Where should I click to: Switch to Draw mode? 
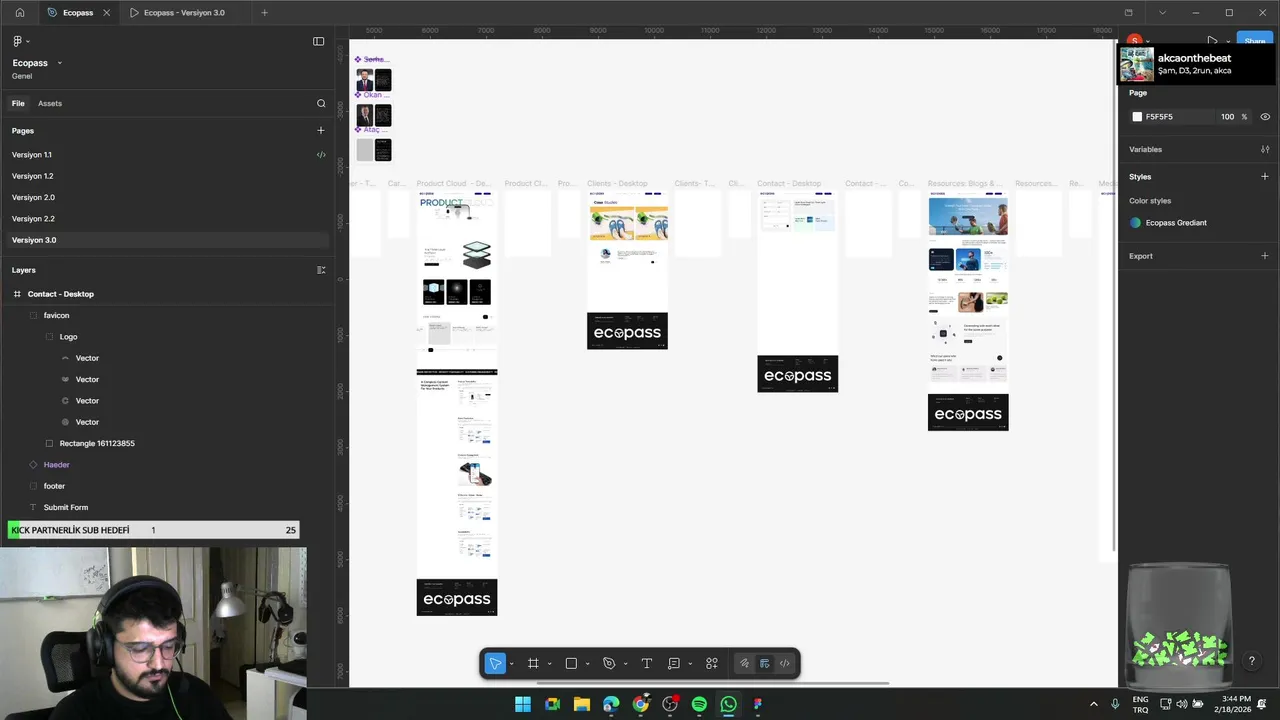coord(744,663)
